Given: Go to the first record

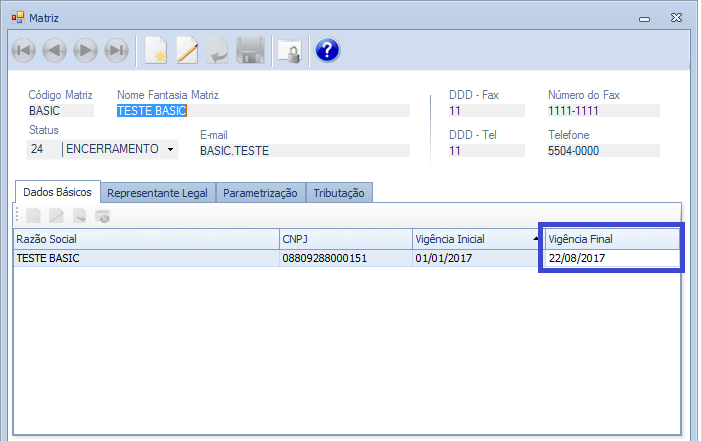Looking at the screenshot, I should [x=24, y=50].
